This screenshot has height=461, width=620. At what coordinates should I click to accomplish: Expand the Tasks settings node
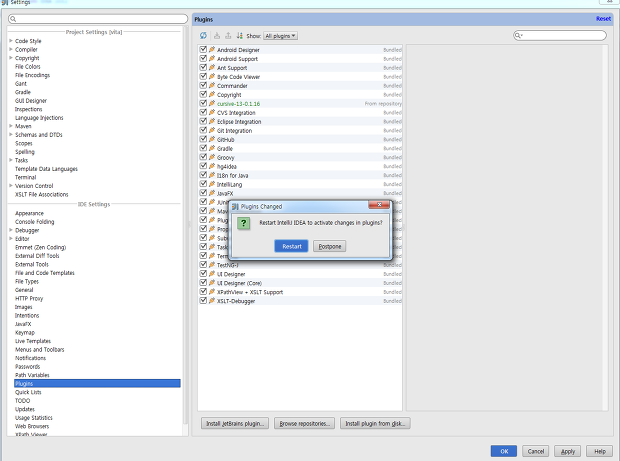point(11,160)
